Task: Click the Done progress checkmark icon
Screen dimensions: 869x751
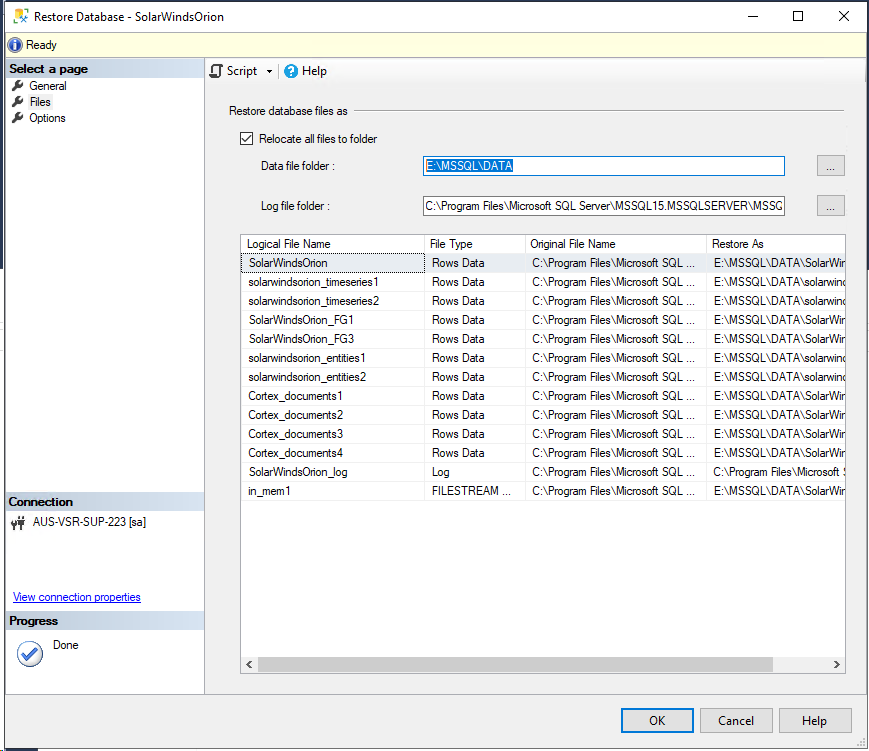Action: pyautogui.click(x=29, y=652)
